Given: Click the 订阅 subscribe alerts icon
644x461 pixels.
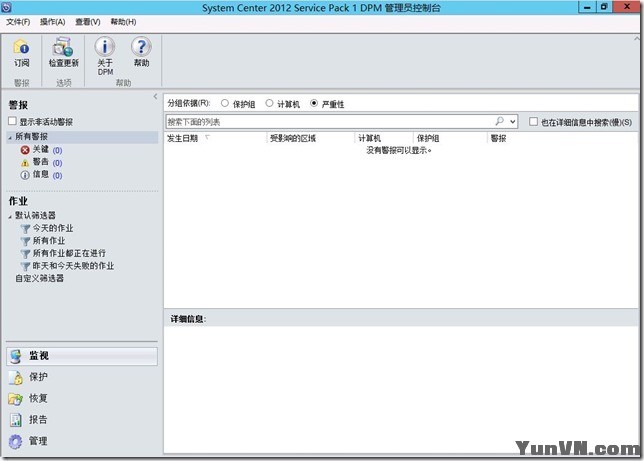Looking at the screenshot, I should [x=21, y=46].
